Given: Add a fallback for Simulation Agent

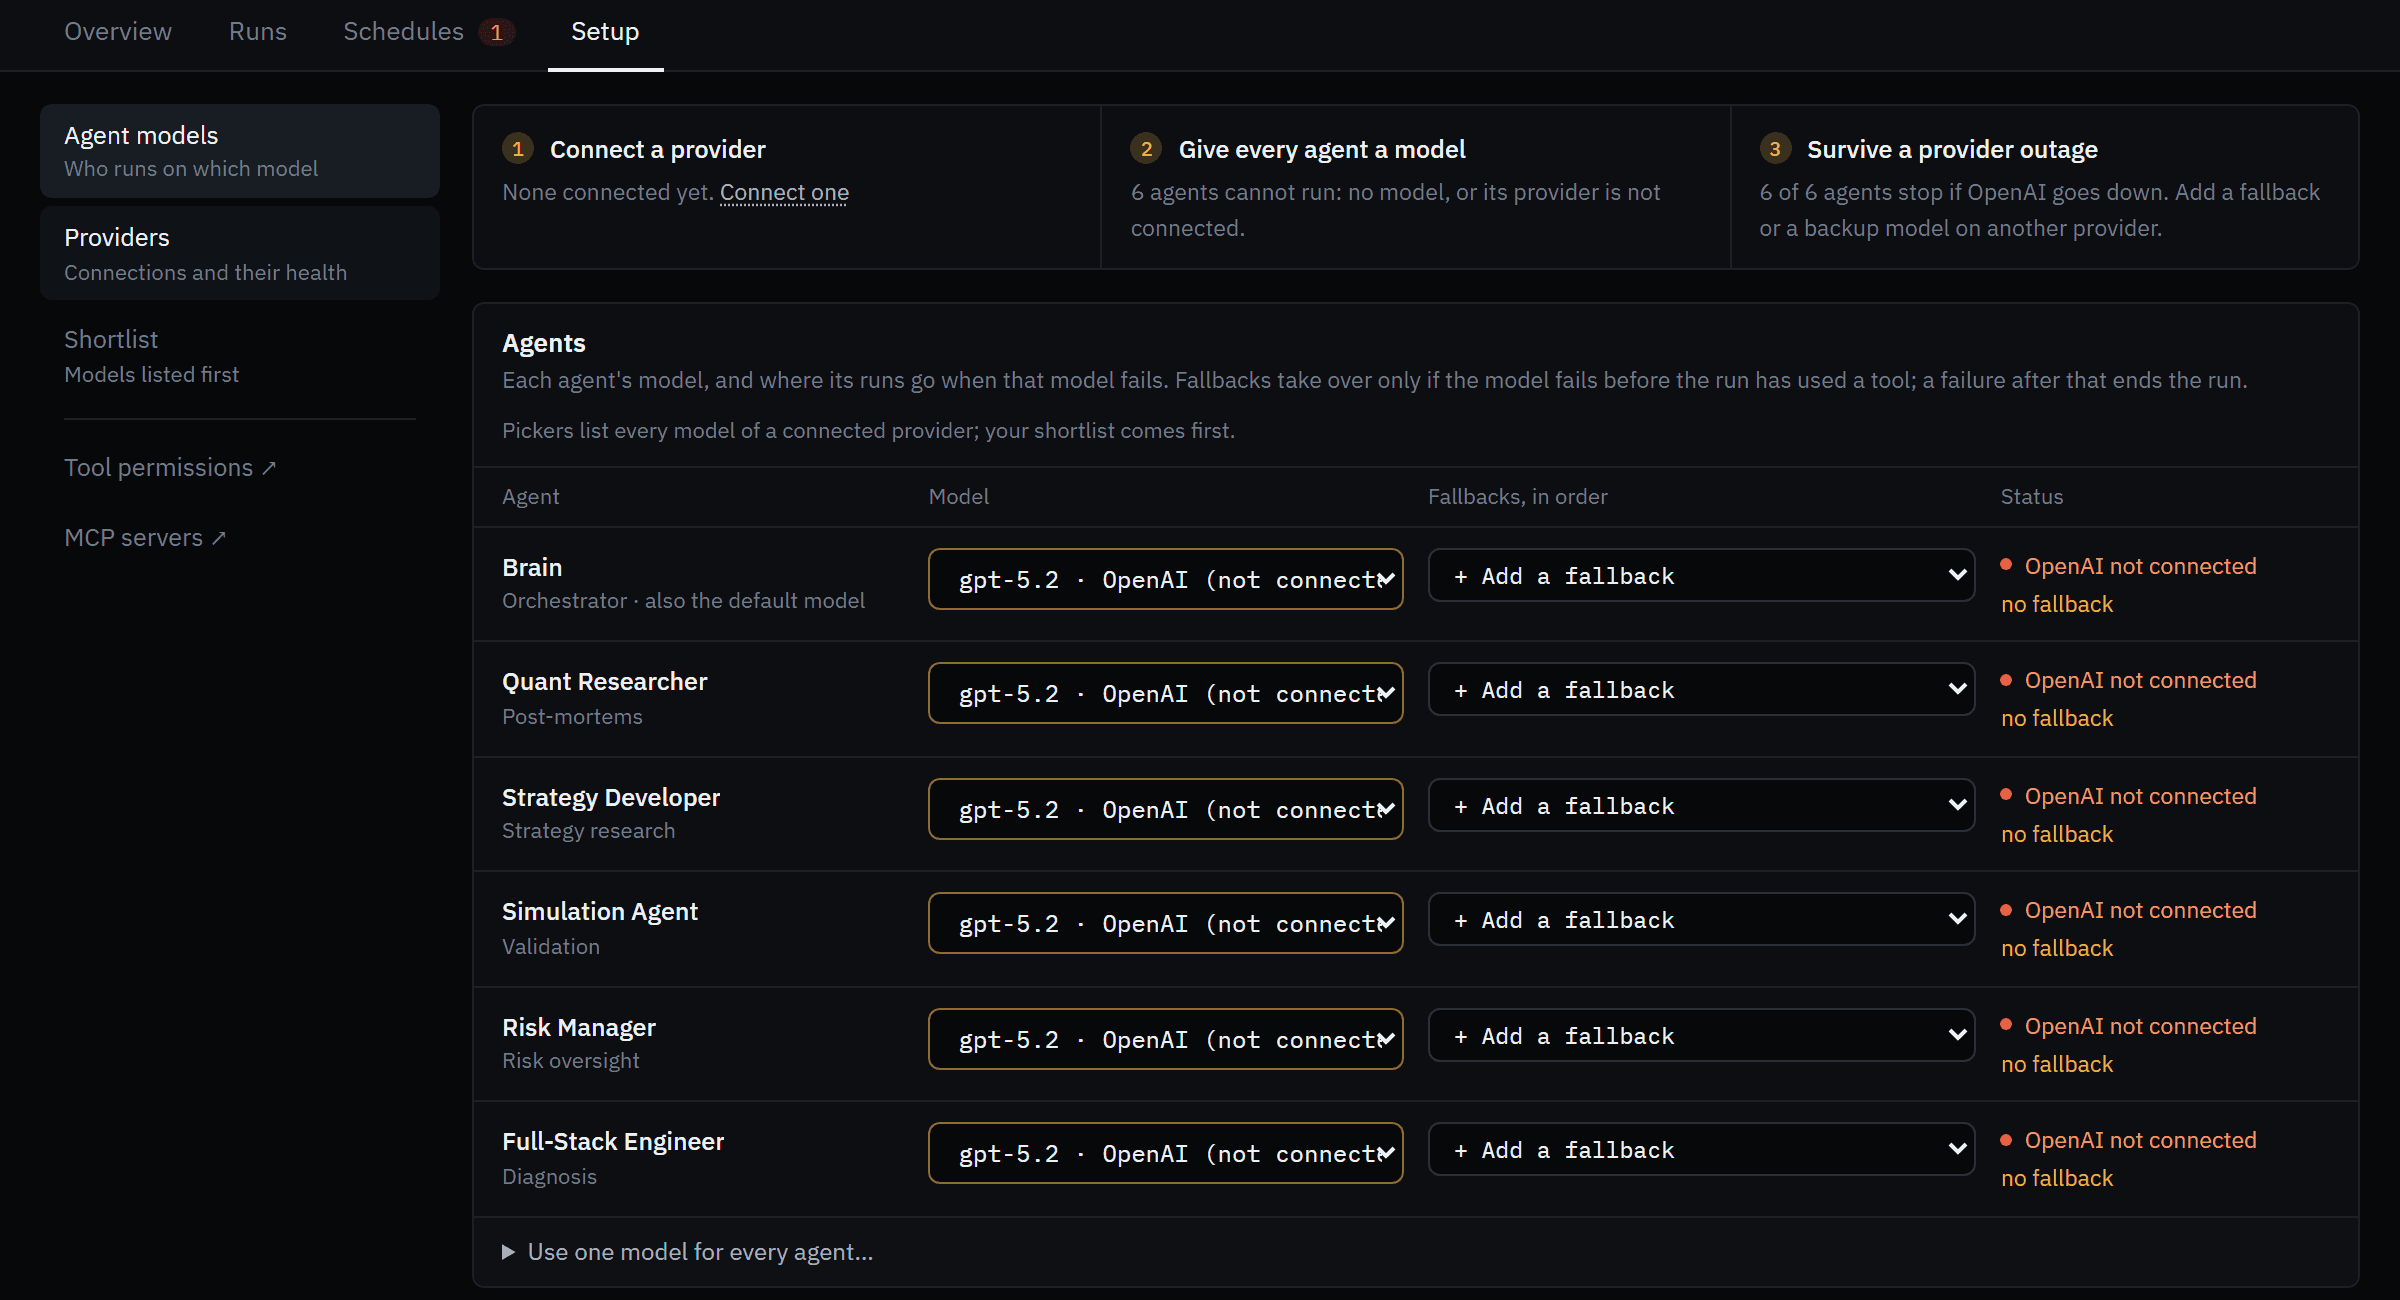Looking at the screenshot, I should (x=1701, y=920).
